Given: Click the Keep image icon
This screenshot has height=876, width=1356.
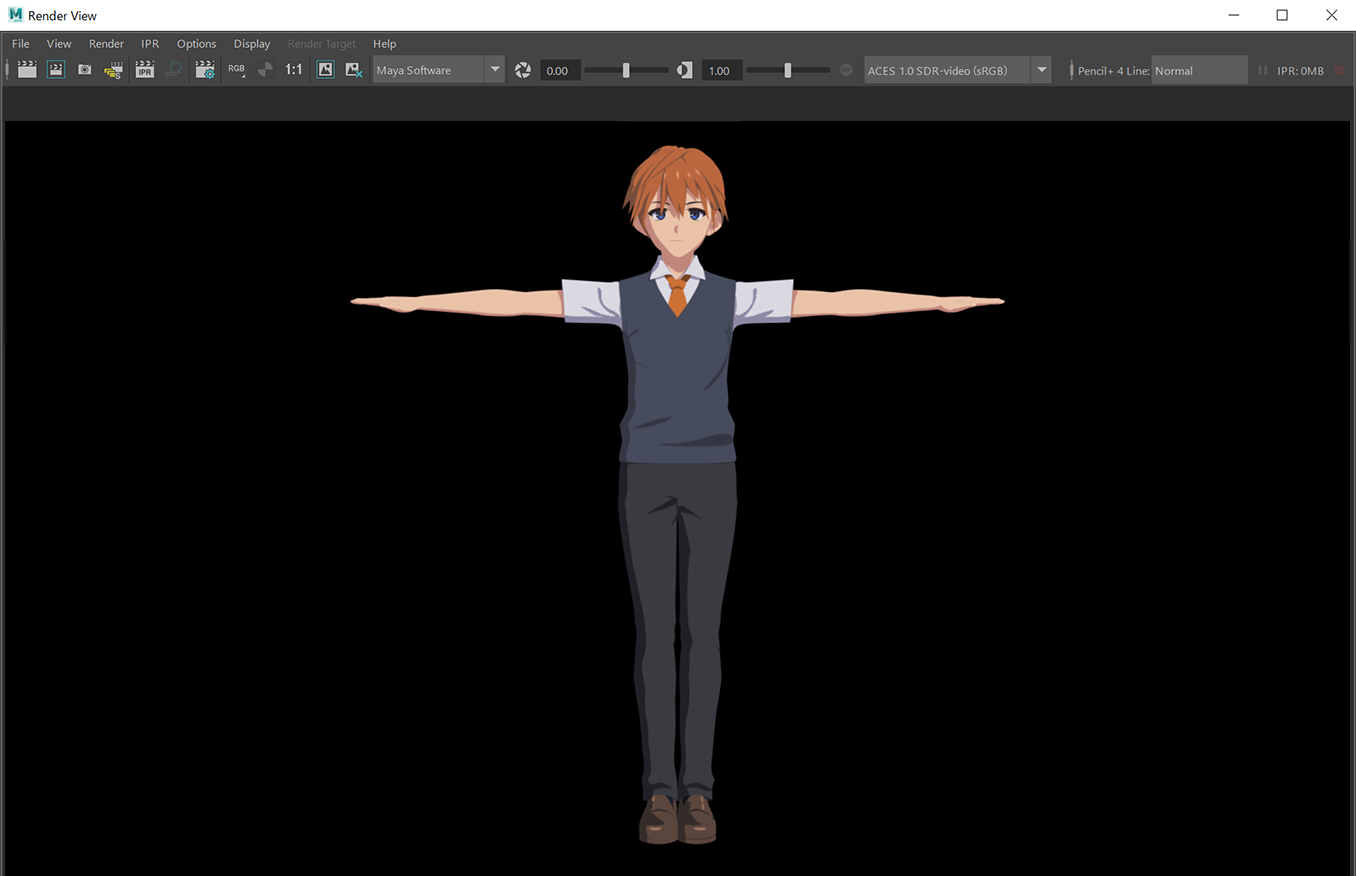Looking at the screenshot, I should pos(325,70).
